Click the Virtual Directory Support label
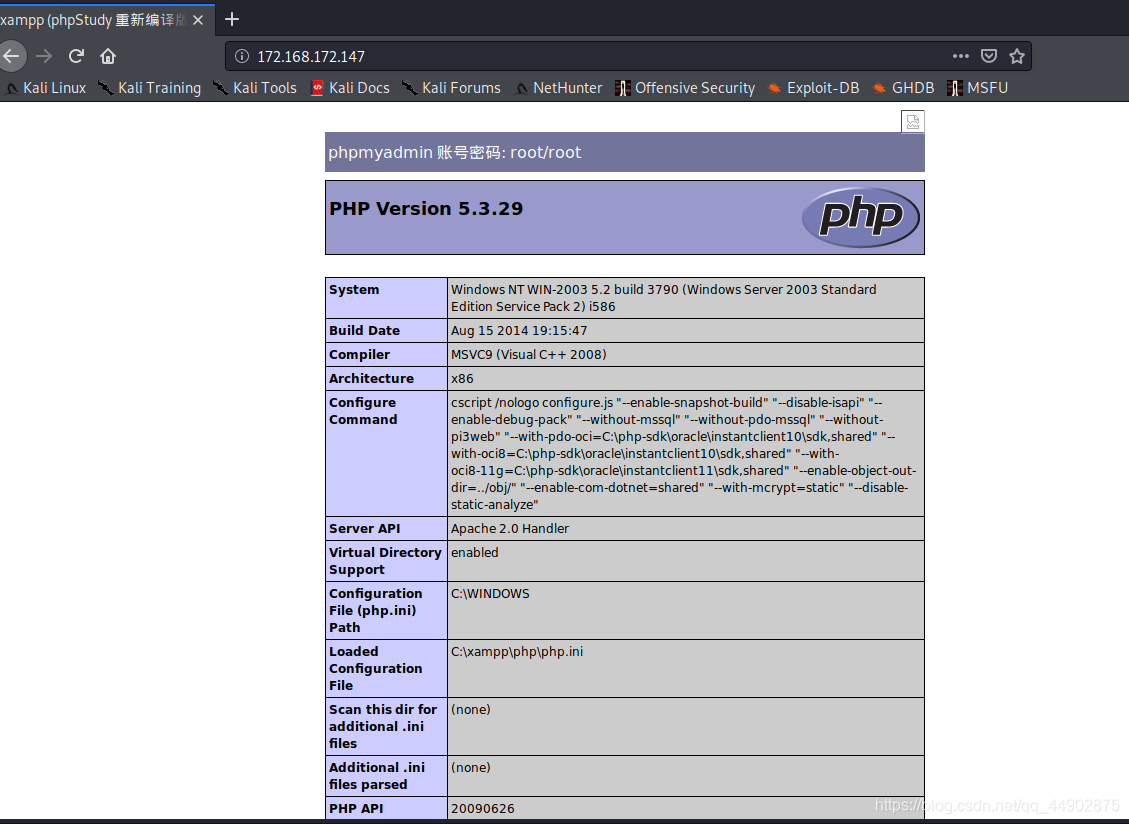Image resolution: width=1129 pixels, height=824 pixels. (385, 561)
